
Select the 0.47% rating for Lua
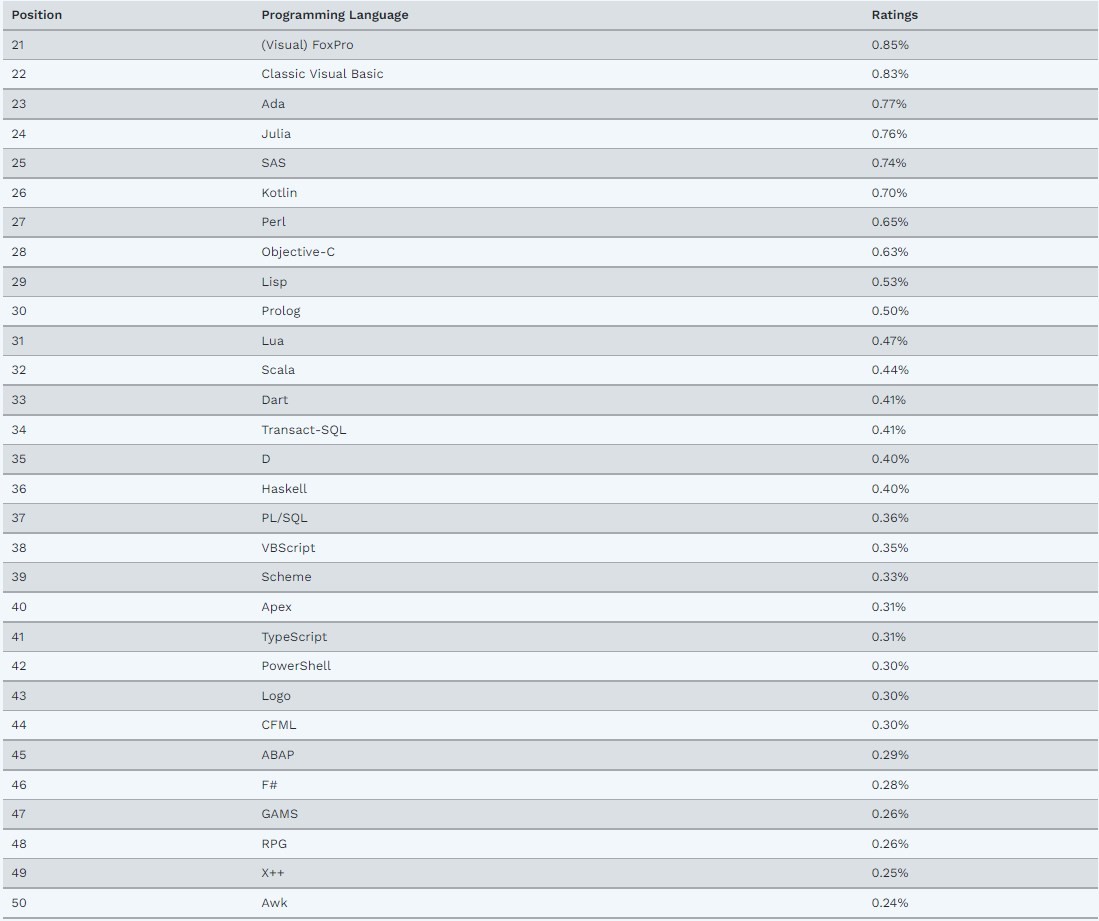click(889, 341)
